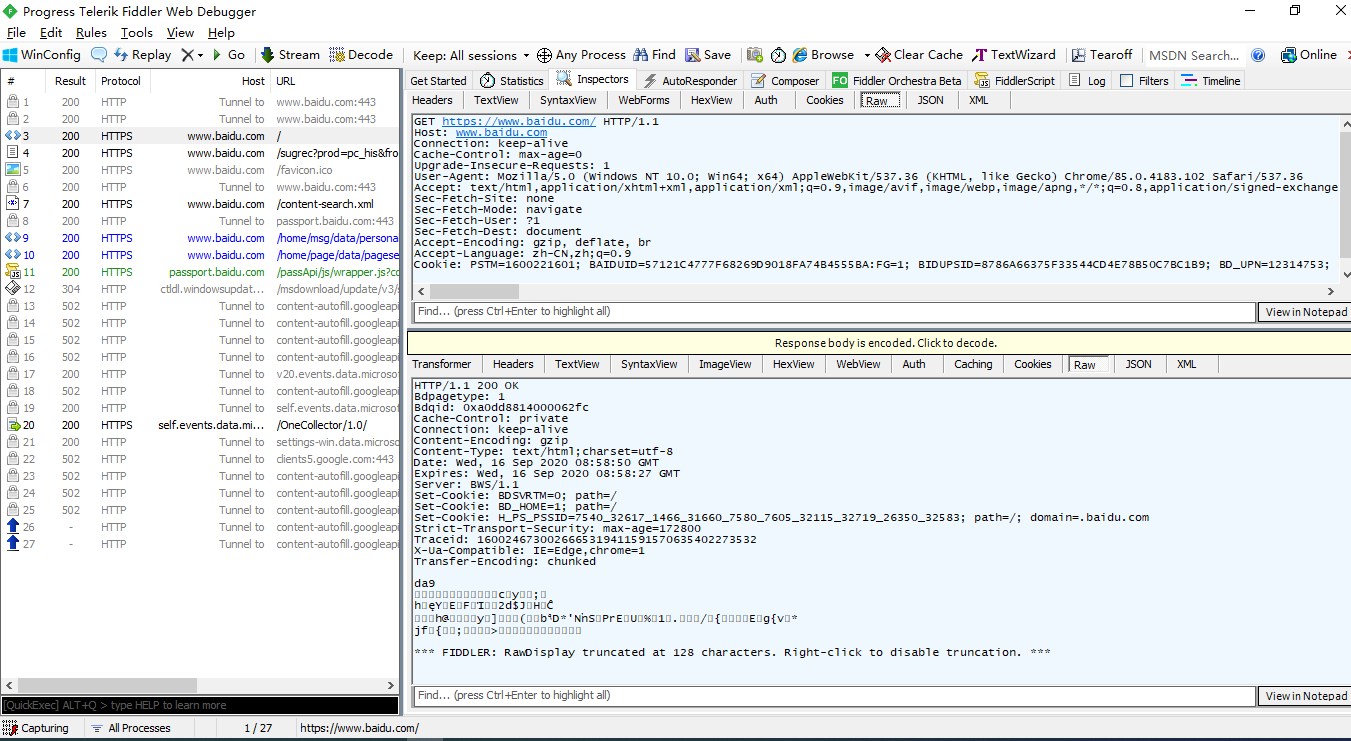The image size is (1351, 741).
Task: Click request View in Notepad button
Action: coord(1306,312)
